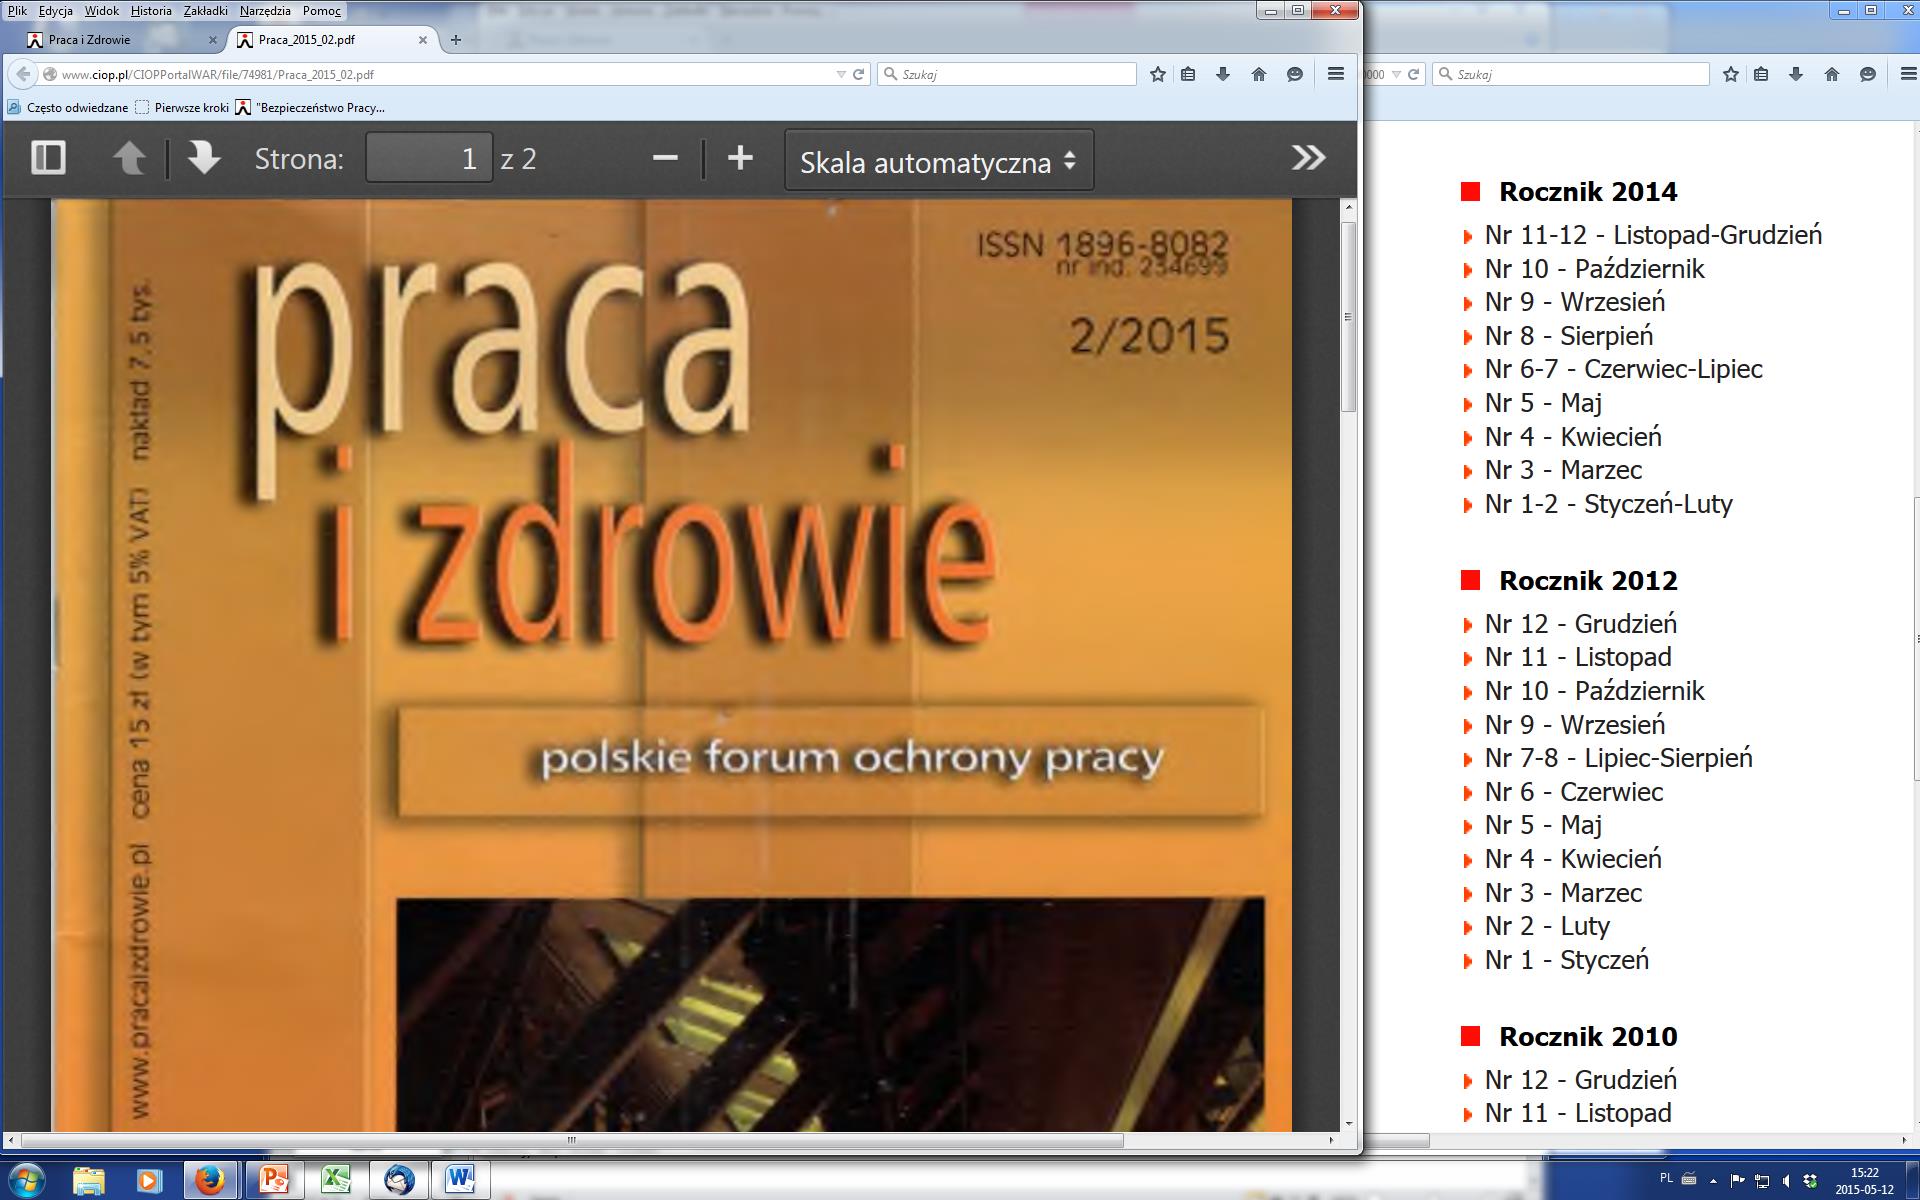Go to the next PDF page

point(204,158)
